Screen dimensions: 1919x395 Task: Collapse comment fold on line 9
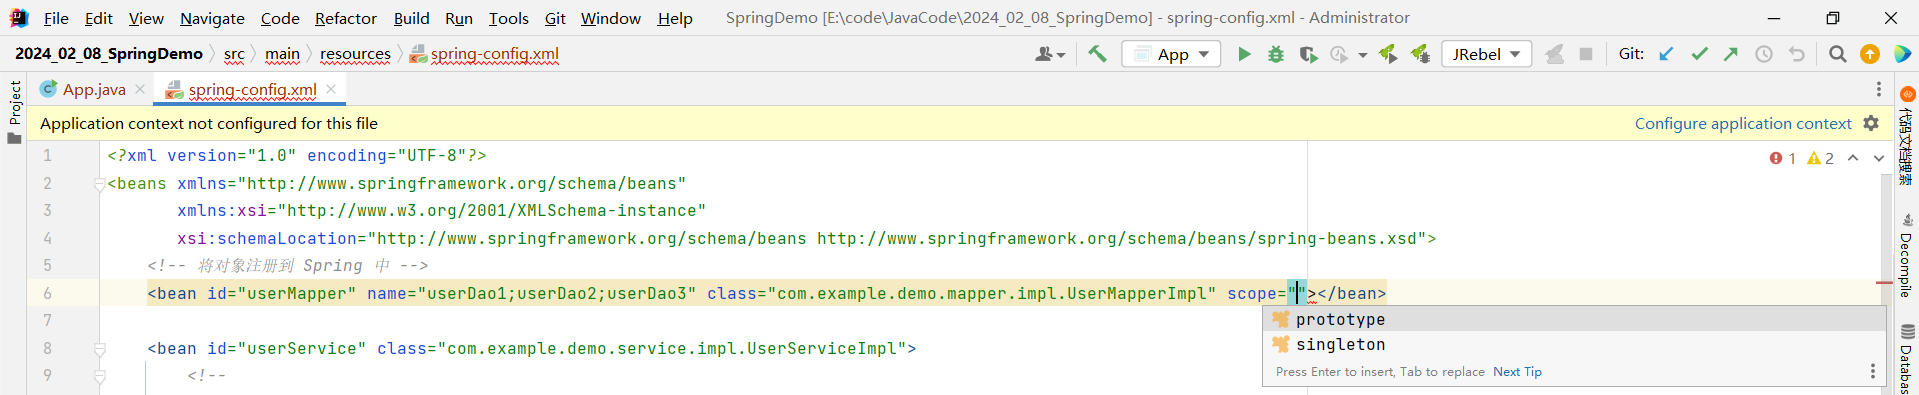point(100,376)
